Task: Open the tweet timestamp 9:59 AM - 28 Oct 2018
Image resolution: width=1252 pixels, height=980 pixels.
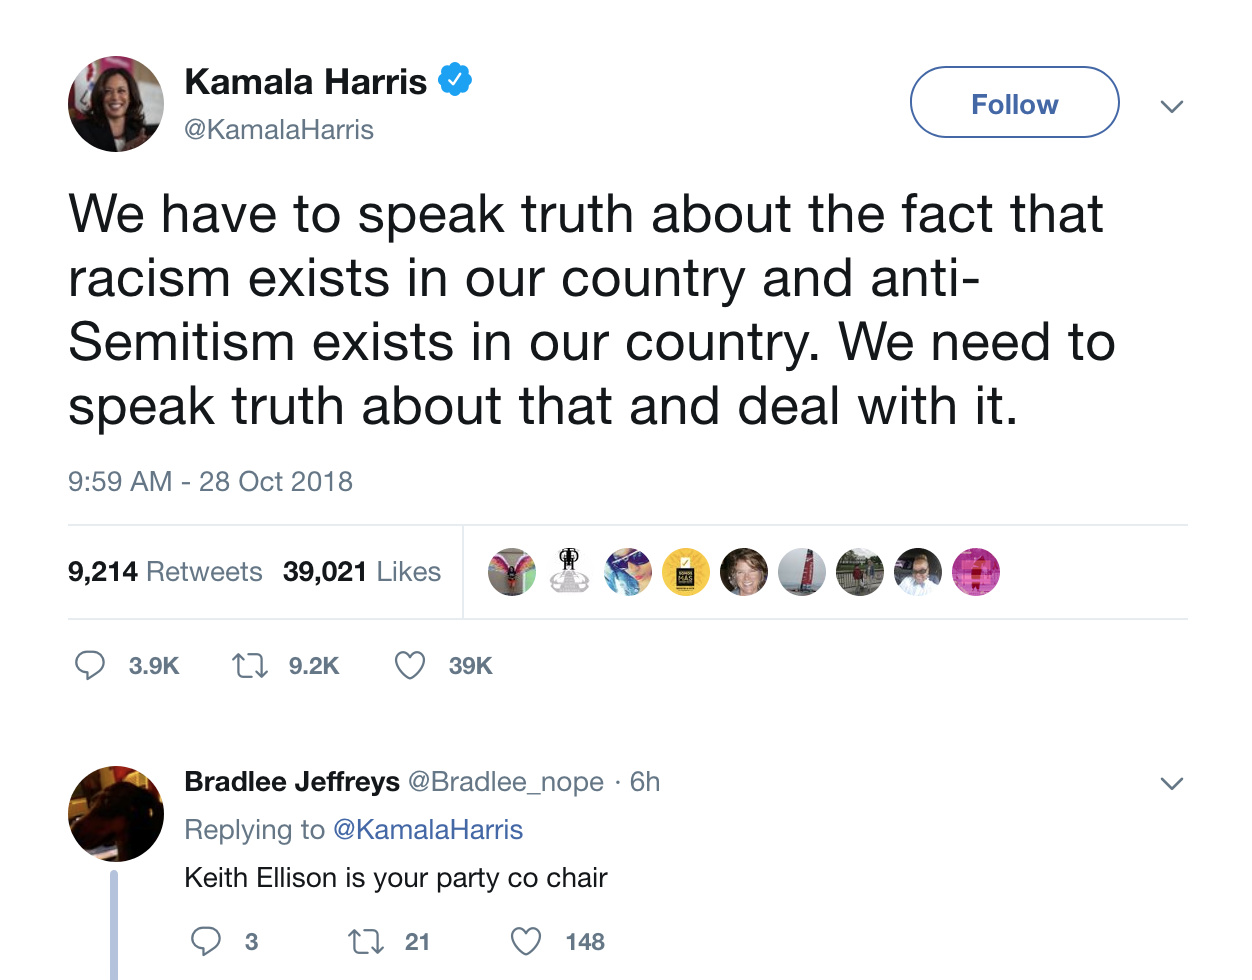Action: click(210, 482)
